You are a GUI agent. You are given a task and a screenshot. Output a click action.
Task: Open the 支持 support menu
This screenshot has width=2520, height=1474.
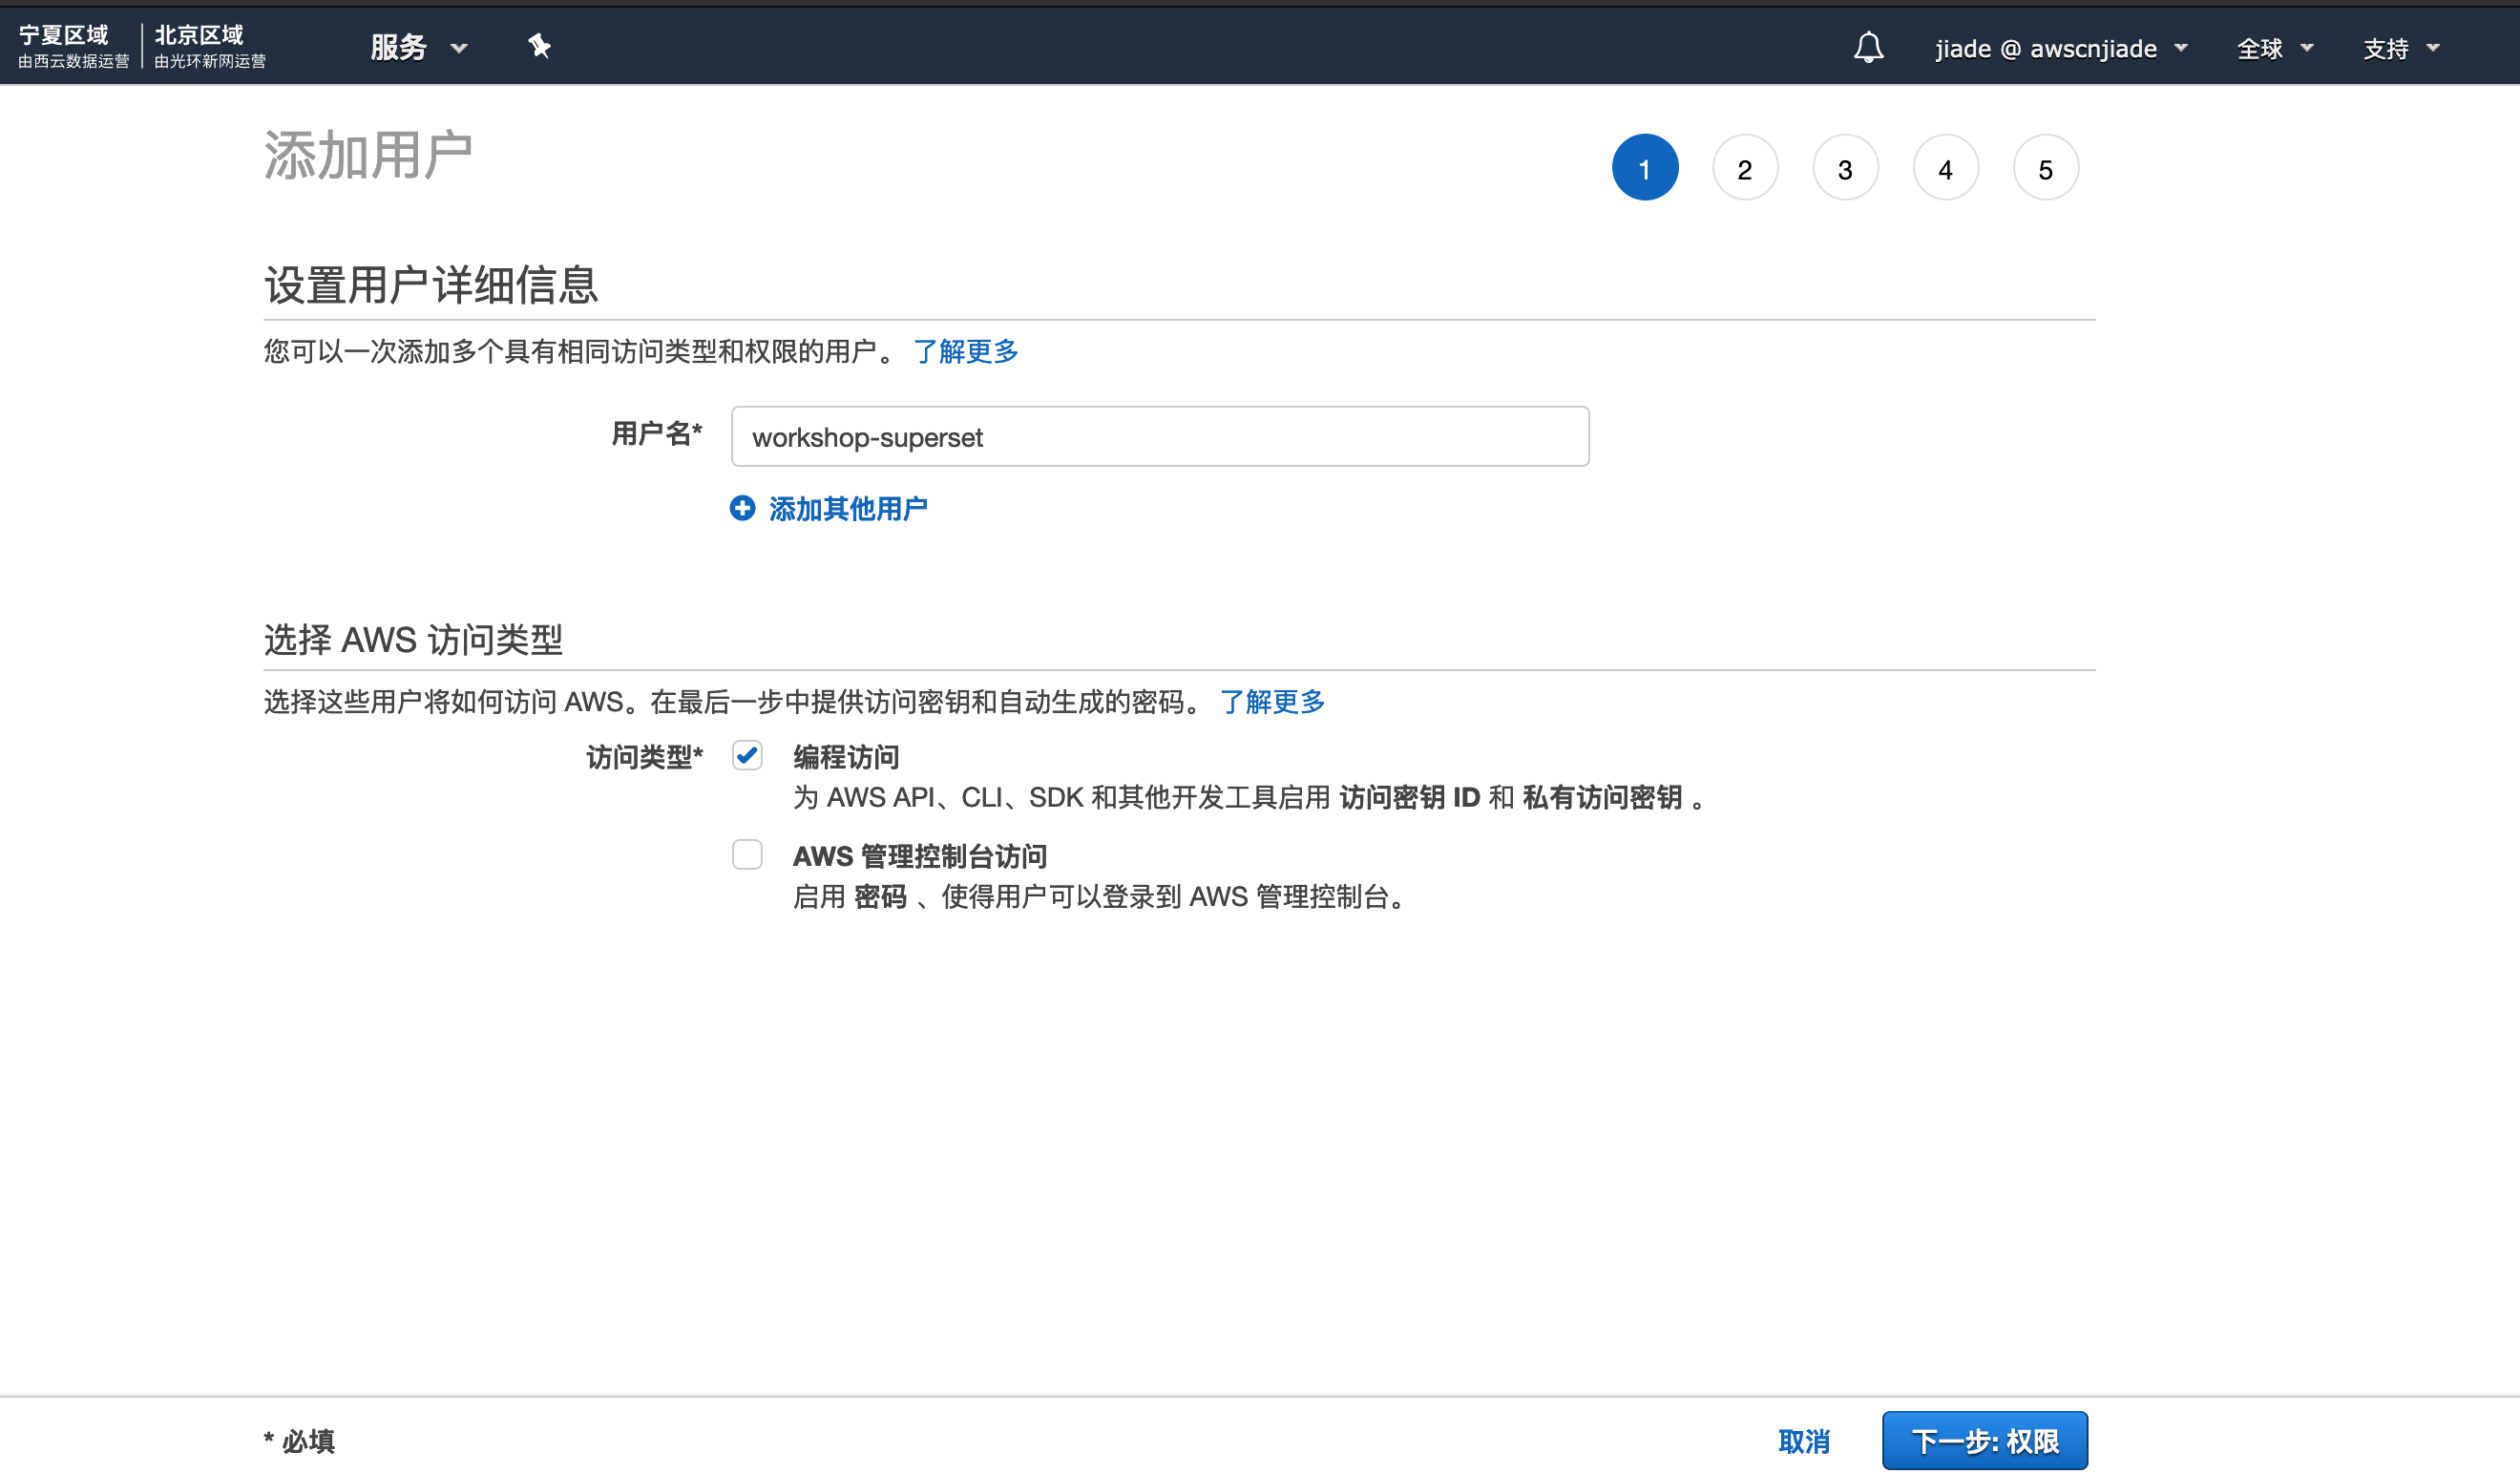click(2400, 48)
